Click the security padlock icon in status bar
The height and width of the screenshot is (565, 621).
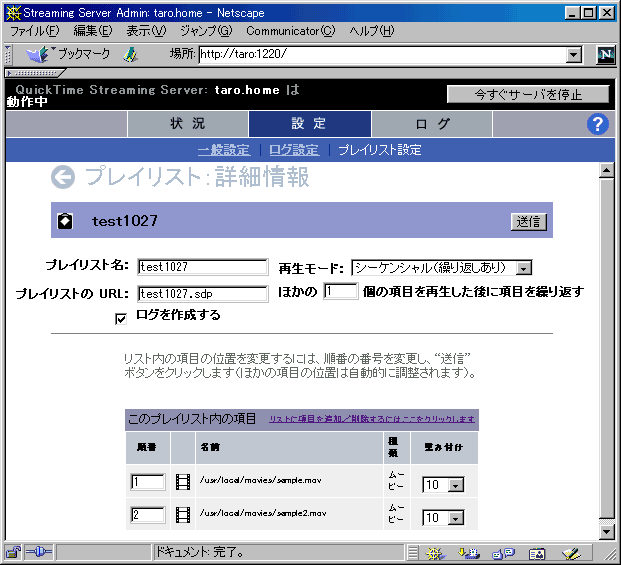tap(14, 552)
